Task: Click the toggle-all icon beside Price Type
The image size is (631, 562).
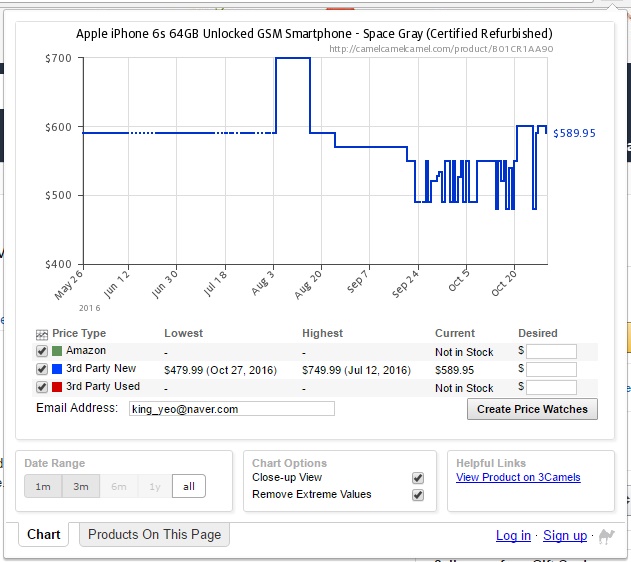Action: coord(42,334)
